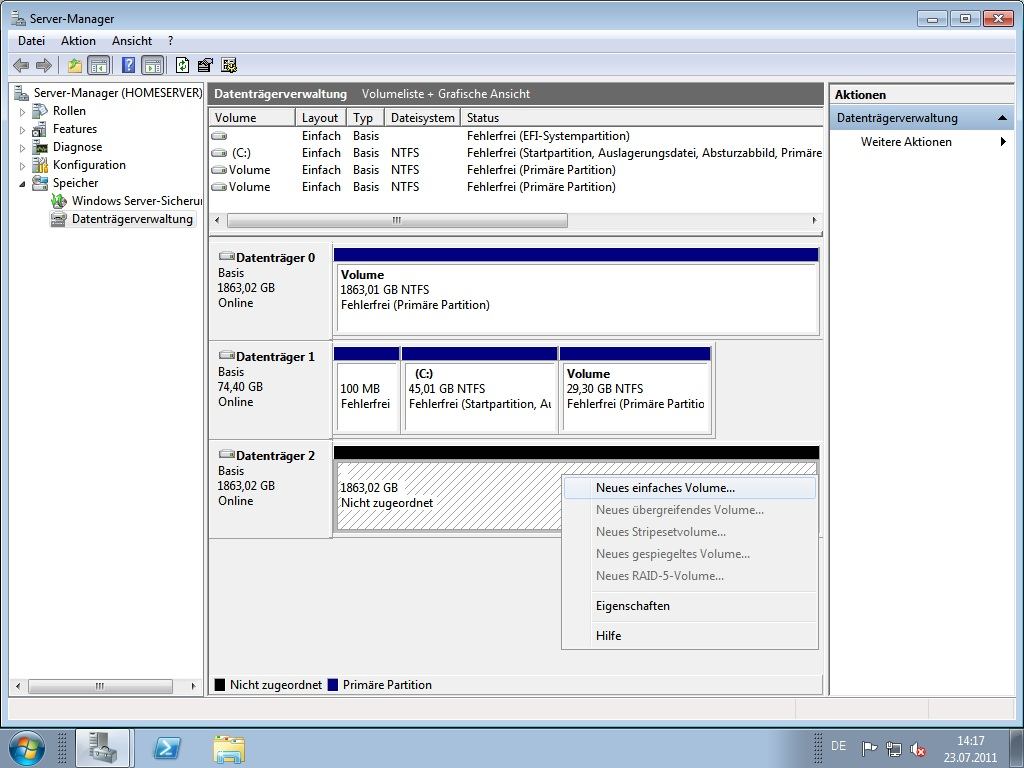
Task: Open Windows Explorer from the taskbar
Action: tap(229, 748)
